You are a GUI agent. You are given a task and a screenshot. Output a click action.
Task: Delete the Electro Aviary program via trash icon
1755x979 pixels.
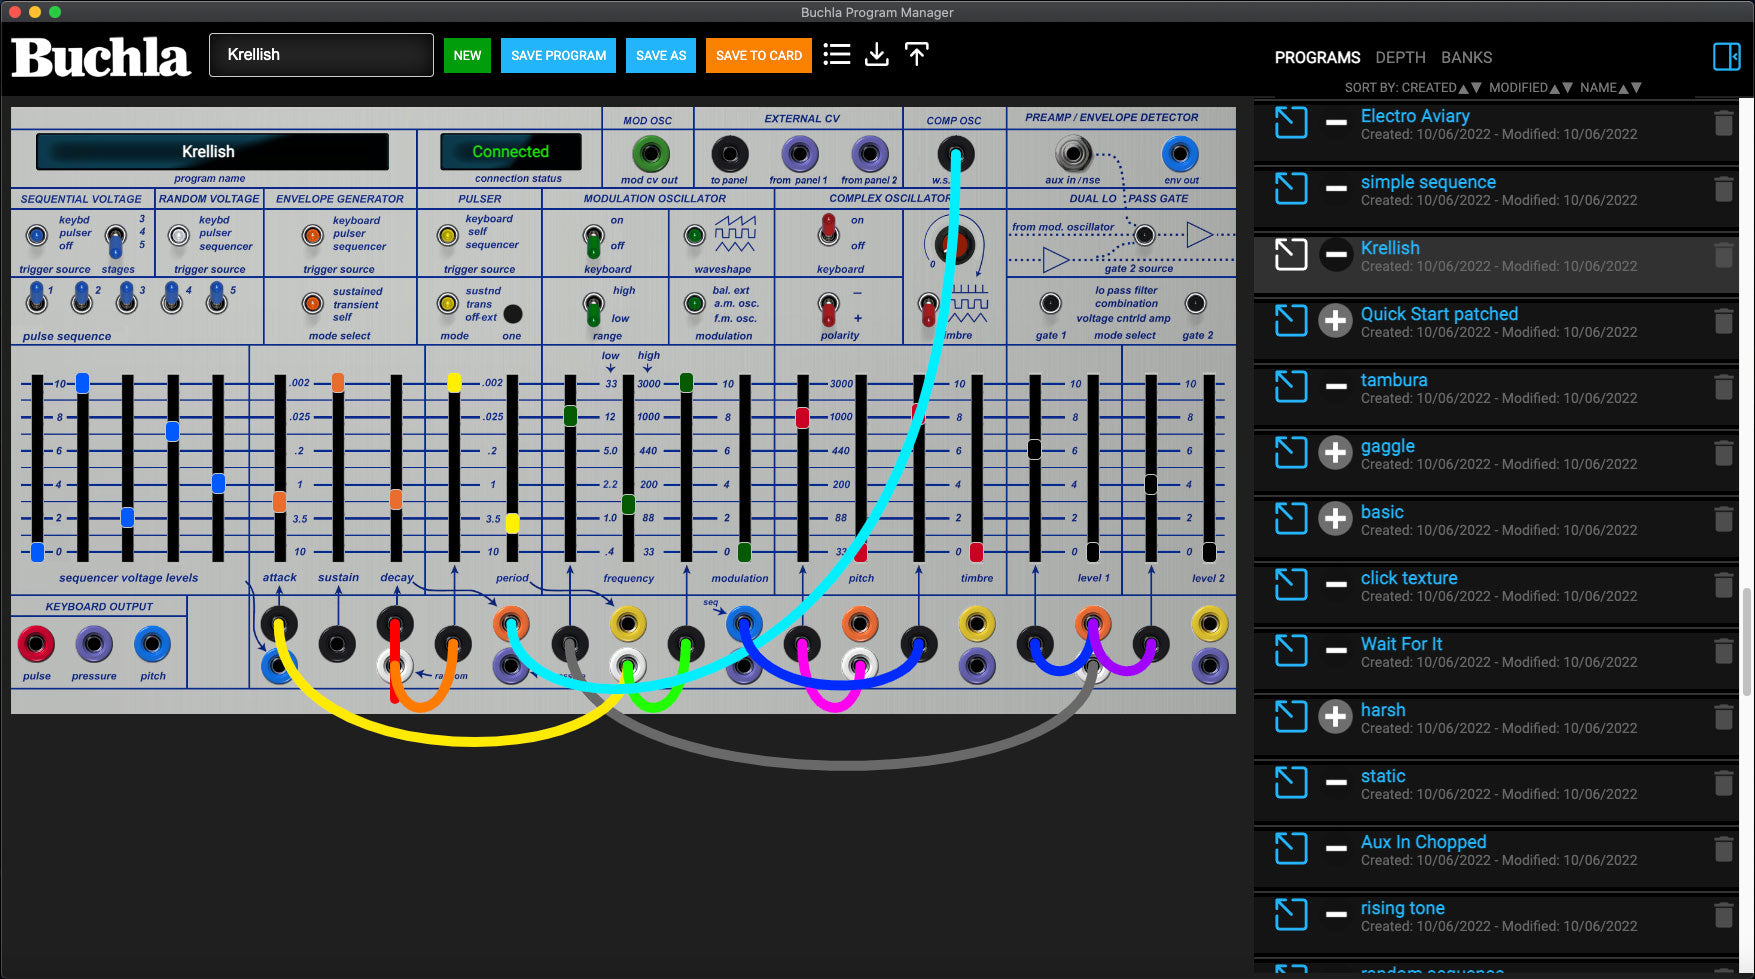point(1723,123)
